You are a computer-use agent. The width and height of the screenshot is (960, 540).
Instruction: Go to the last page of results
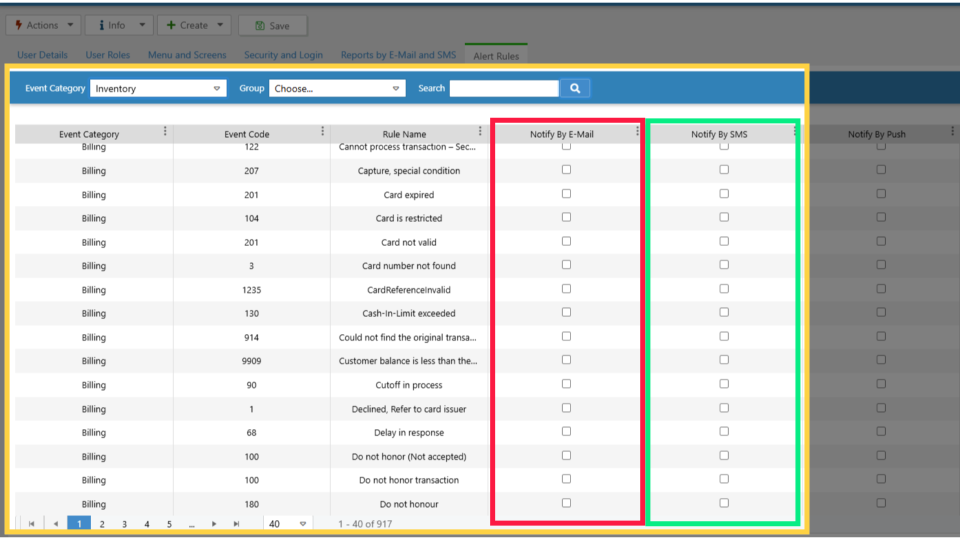pos(236,524)
